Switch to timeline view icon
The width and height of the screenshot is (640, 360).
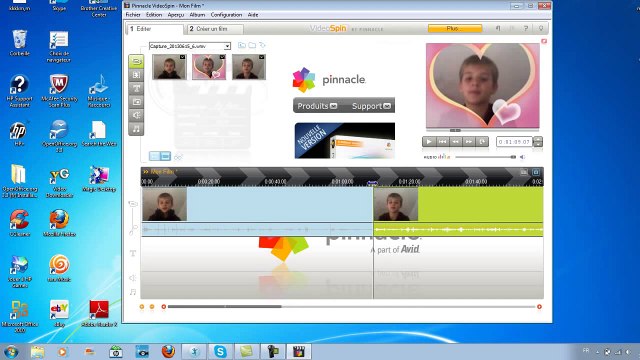[x=536, y=172]
